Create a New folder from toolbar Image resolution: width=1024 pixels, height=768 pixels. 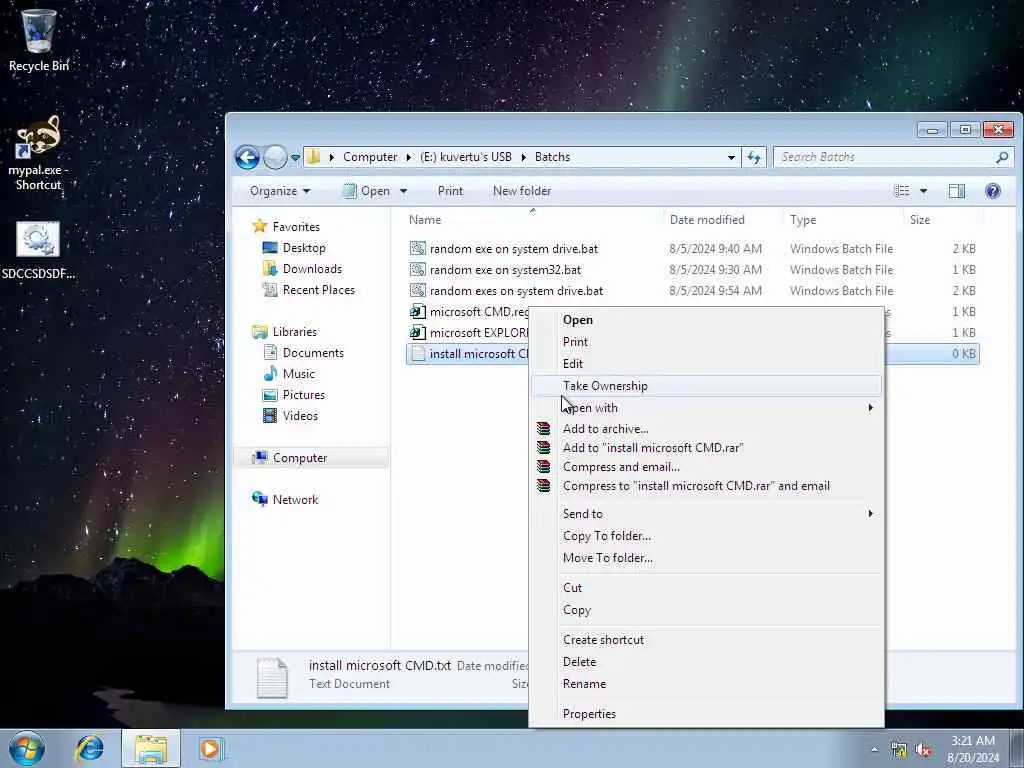pyautogui.click(x=522, y=191)
